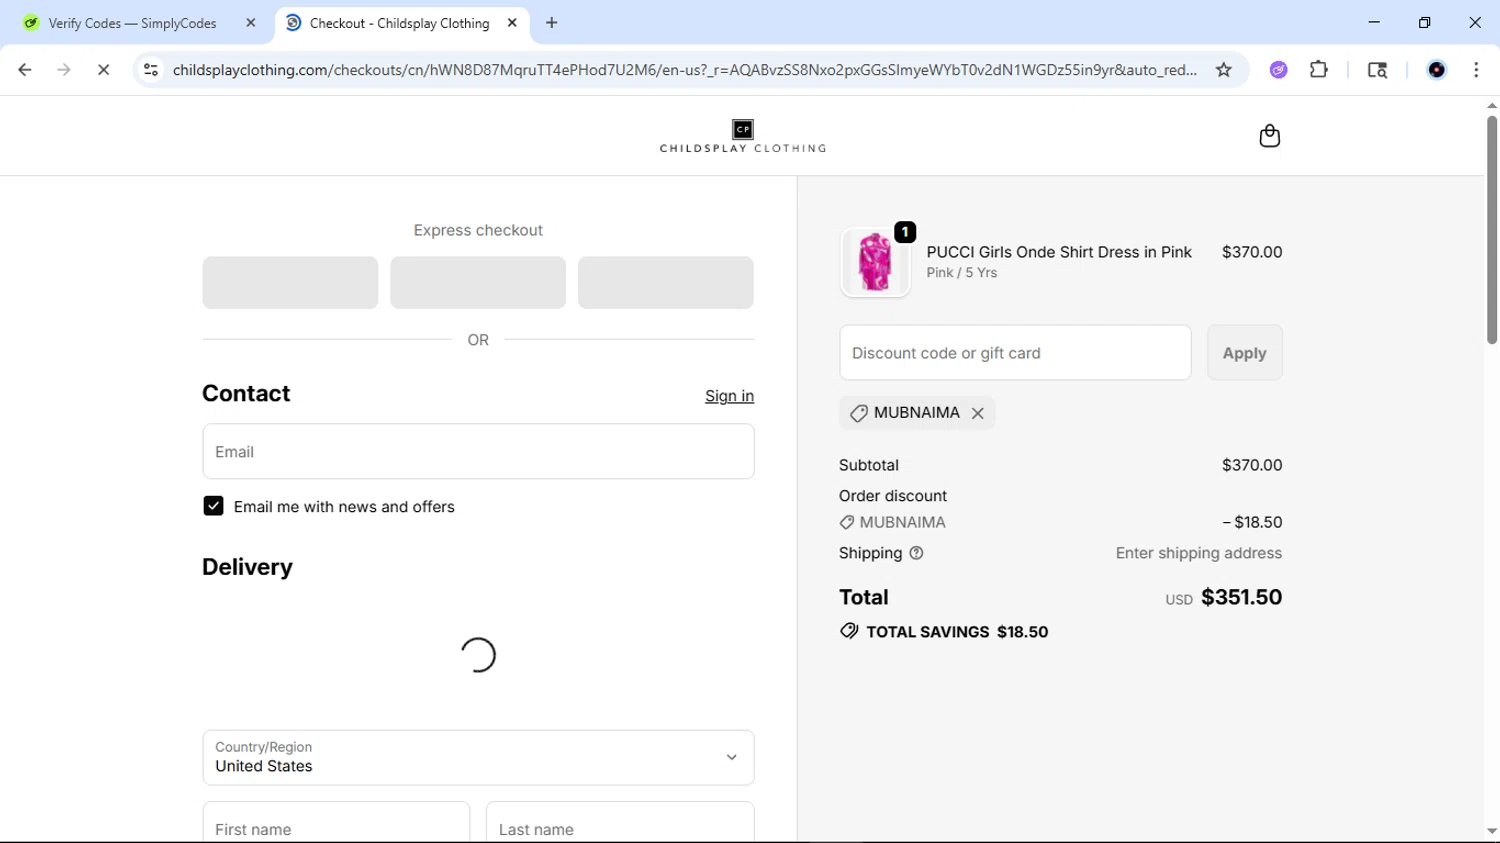1500x843 pixels.
Task: Click the Childsplay Clothing logo
Action: click(742, 136)
